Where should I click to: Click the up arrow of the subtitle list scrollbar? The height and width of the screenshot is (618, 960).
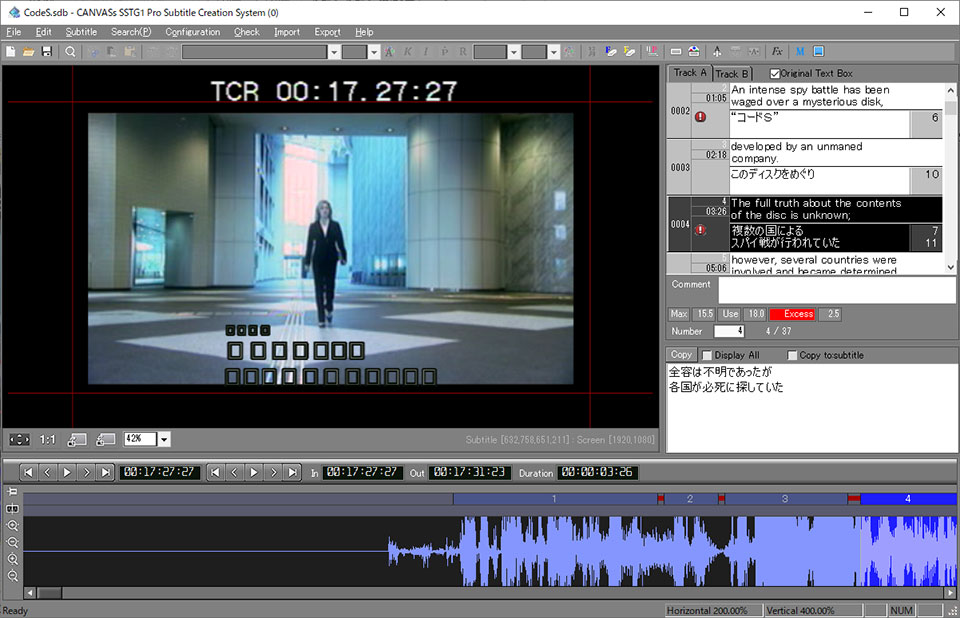[950, 90]
